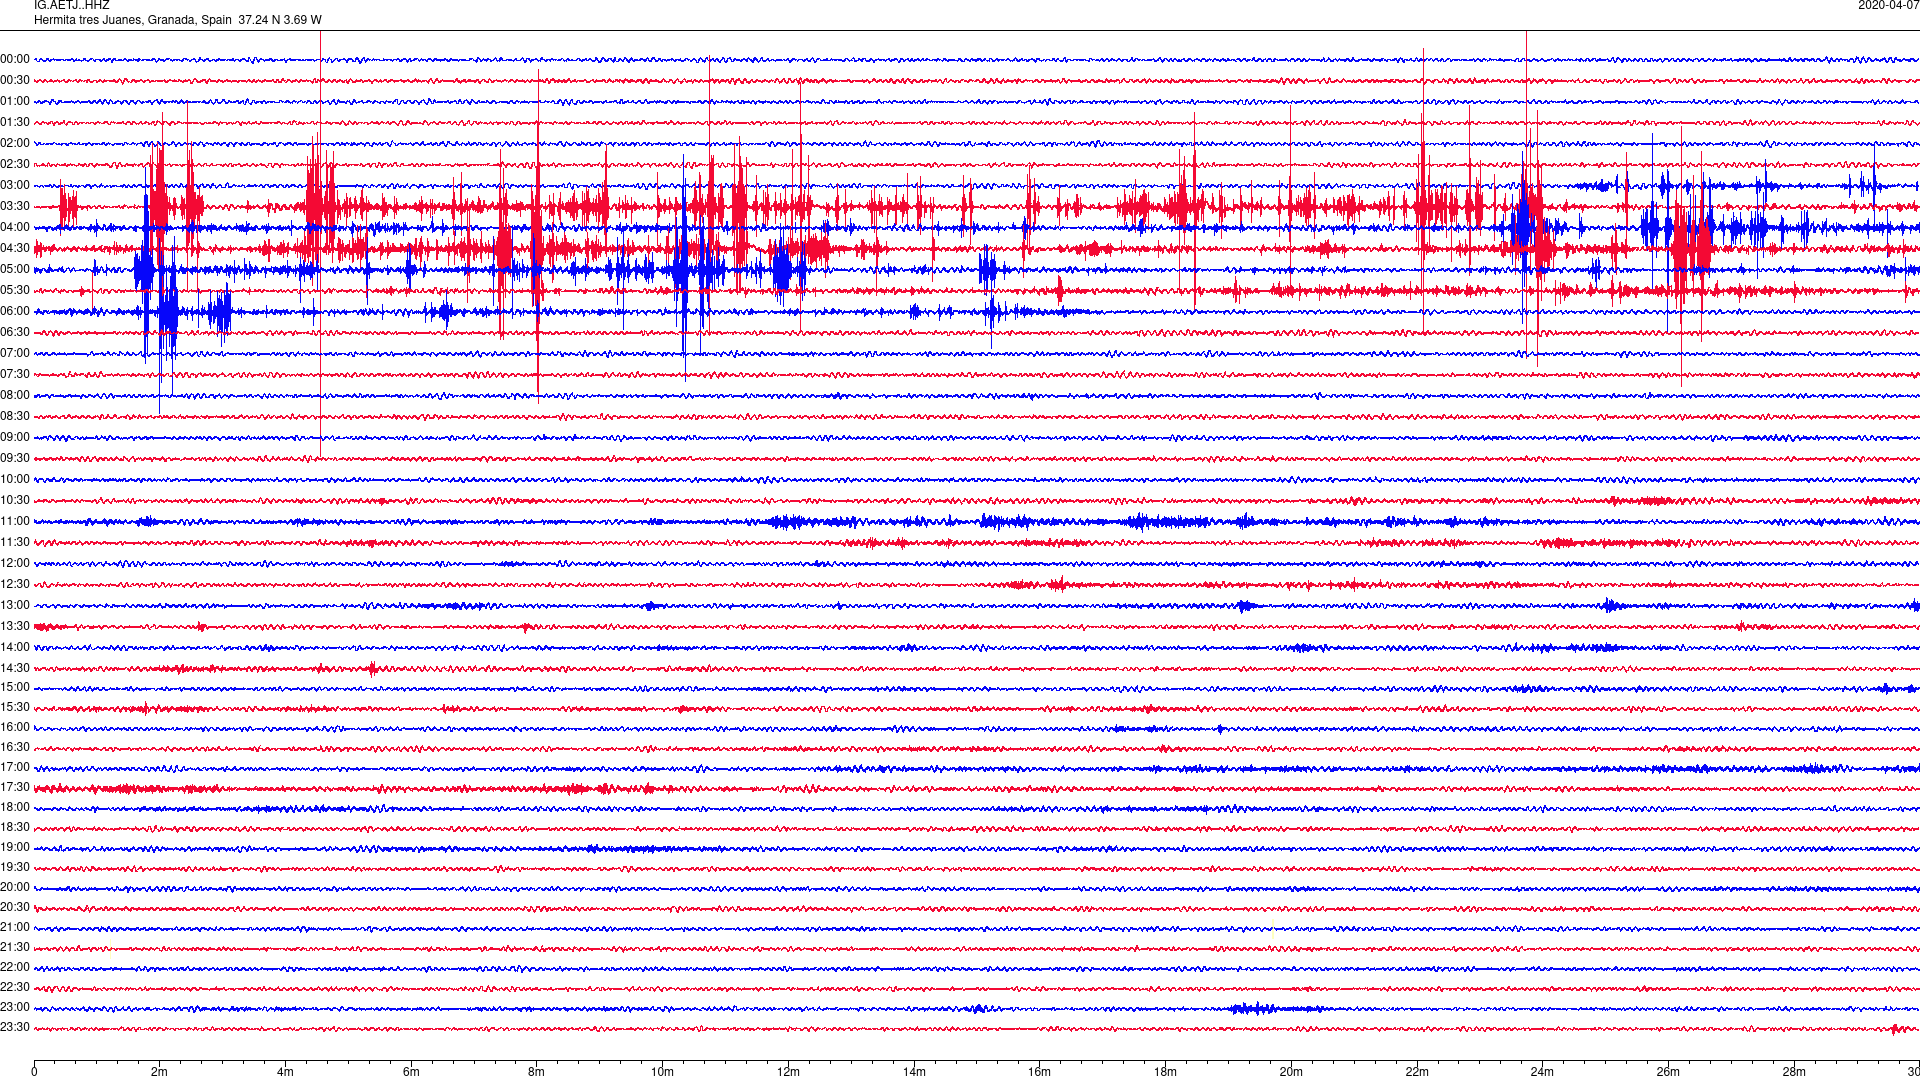1920x1080 pixels.
Task: Select the 02:00 time row label
Action: click(15, 143)
